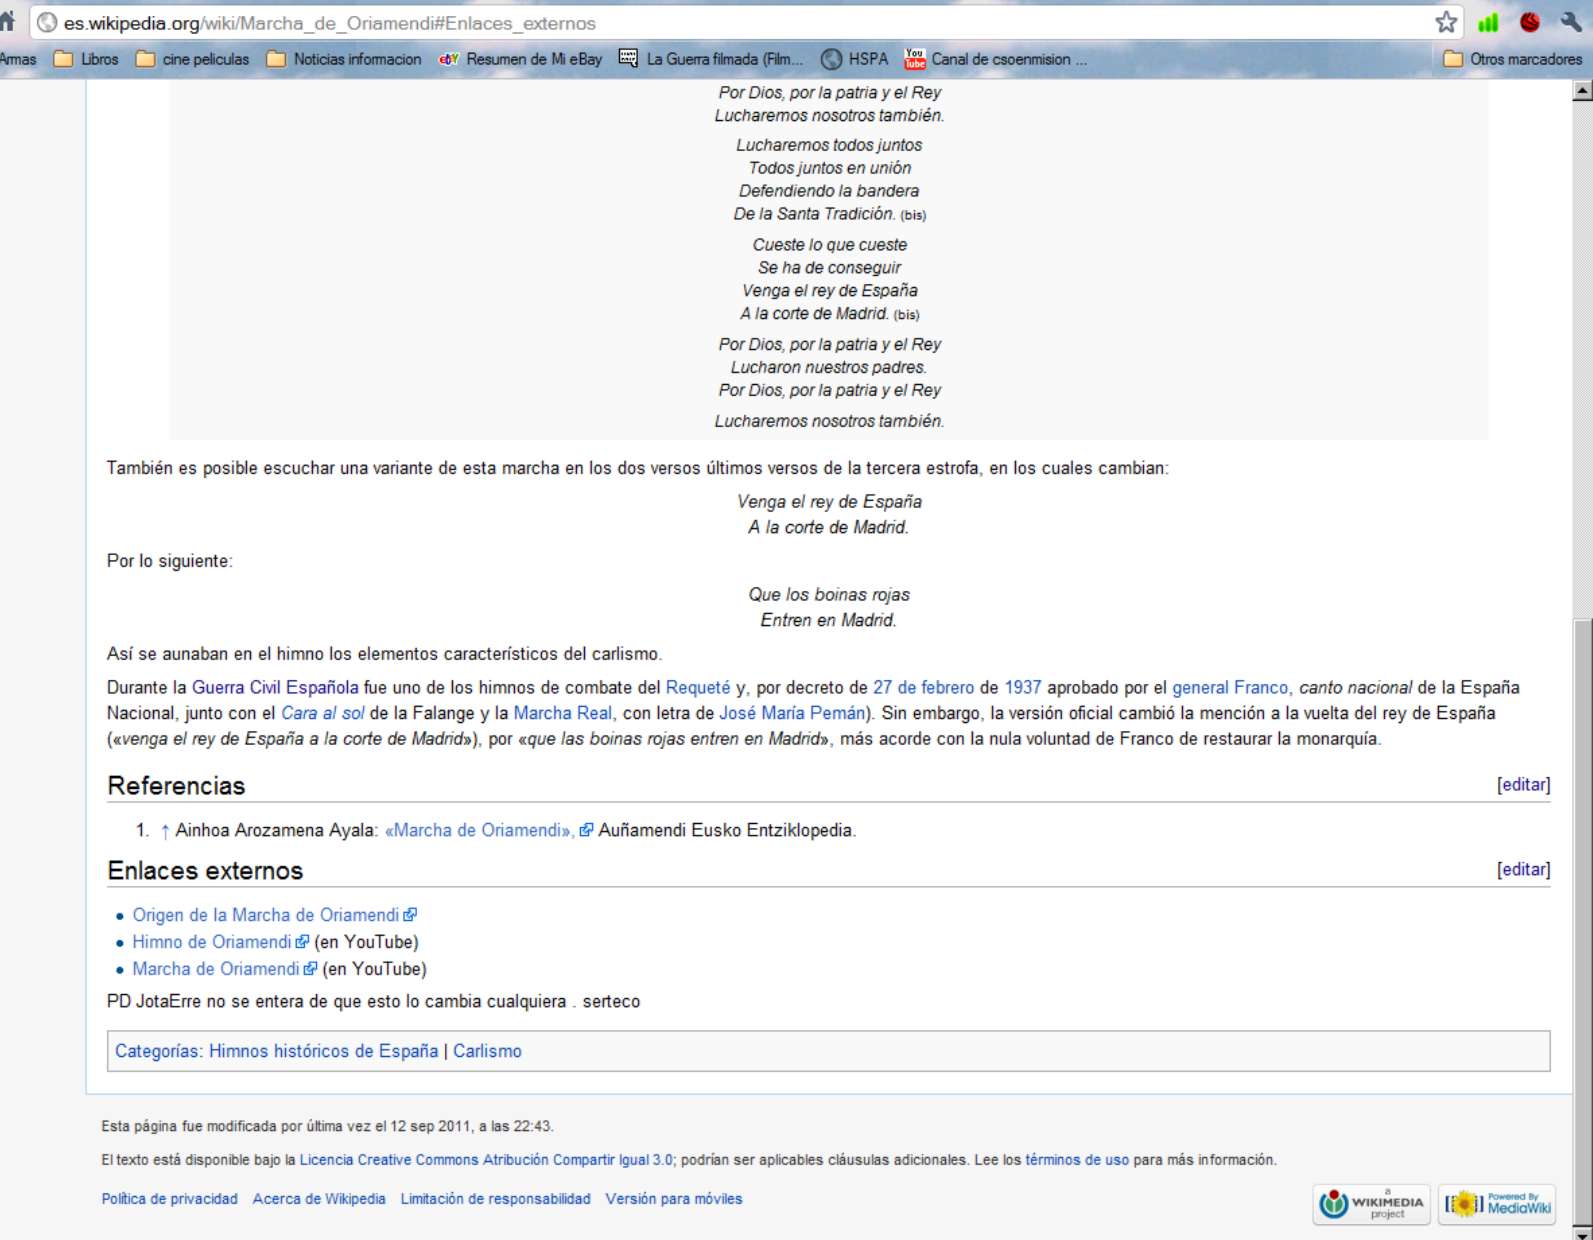The width and height of the screenshot is (1593, 1240).
Task: Open the Guerra Civil Española link
Action: click(275, 688)
